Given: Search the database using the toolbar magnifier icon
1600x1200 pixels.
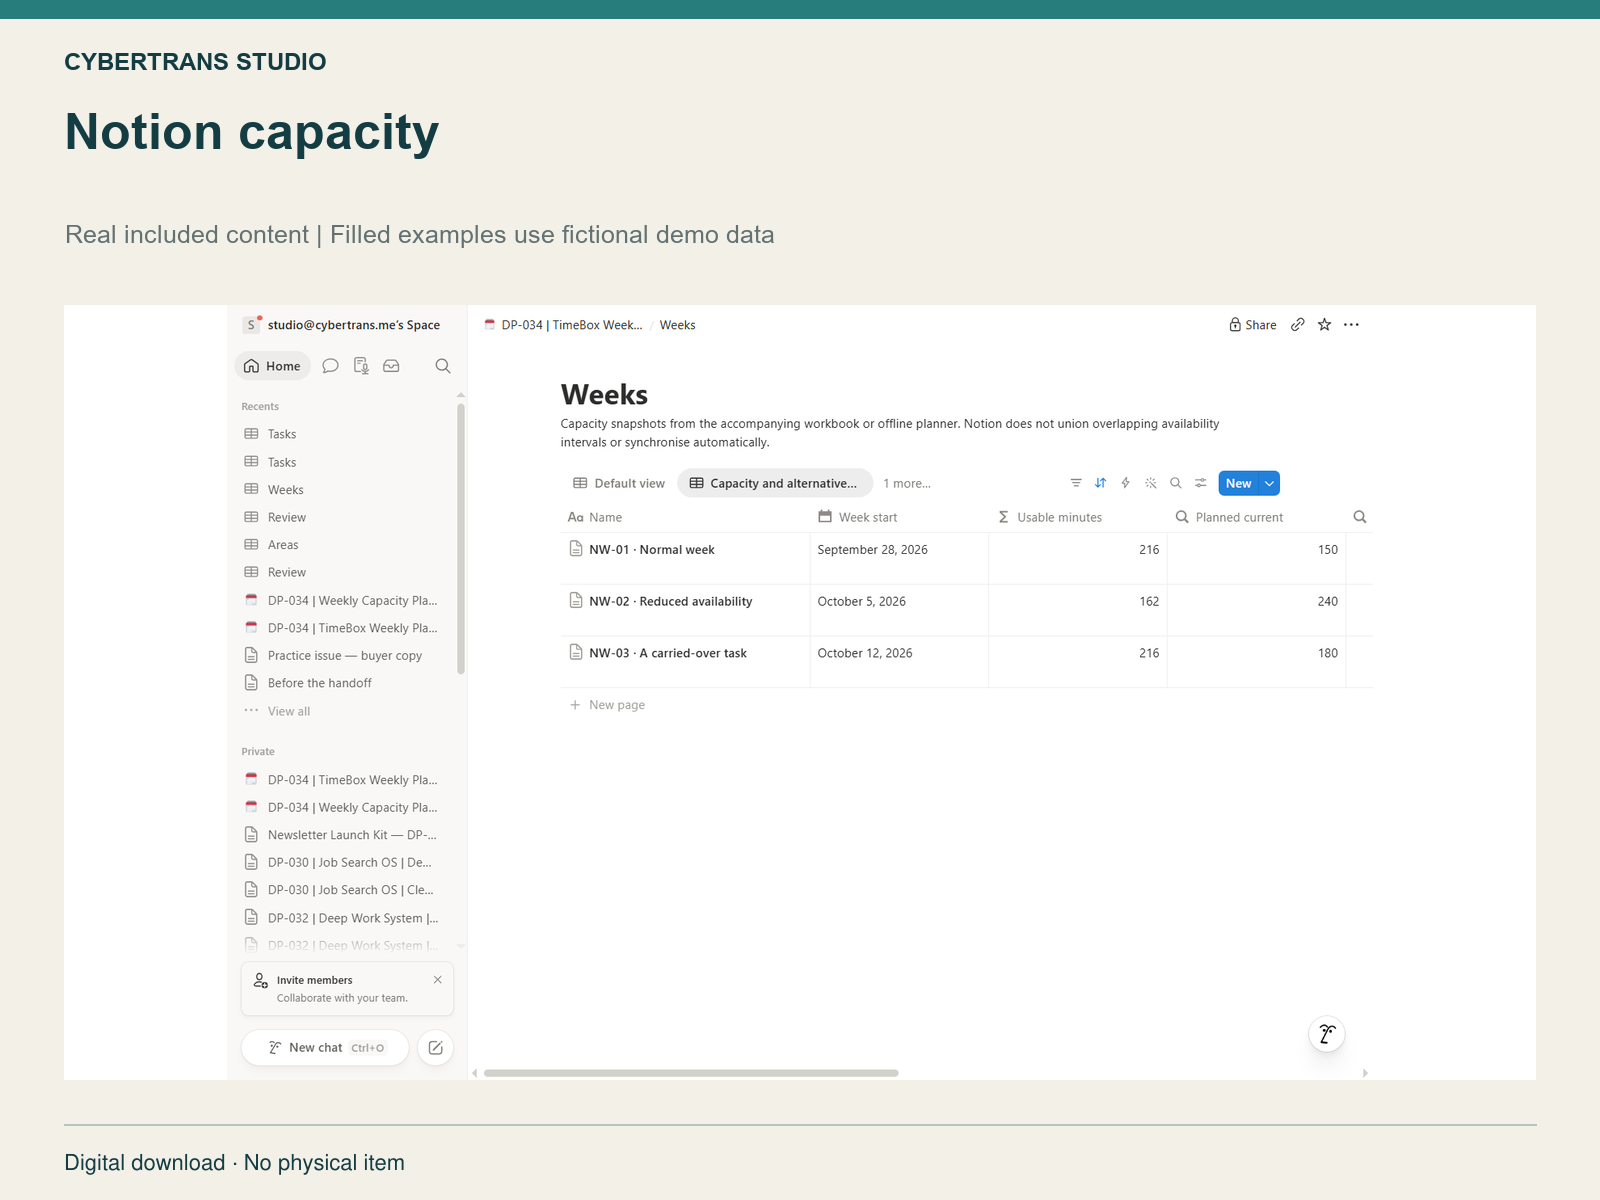Looking at the screenshot, I should tap(1176, 483).
